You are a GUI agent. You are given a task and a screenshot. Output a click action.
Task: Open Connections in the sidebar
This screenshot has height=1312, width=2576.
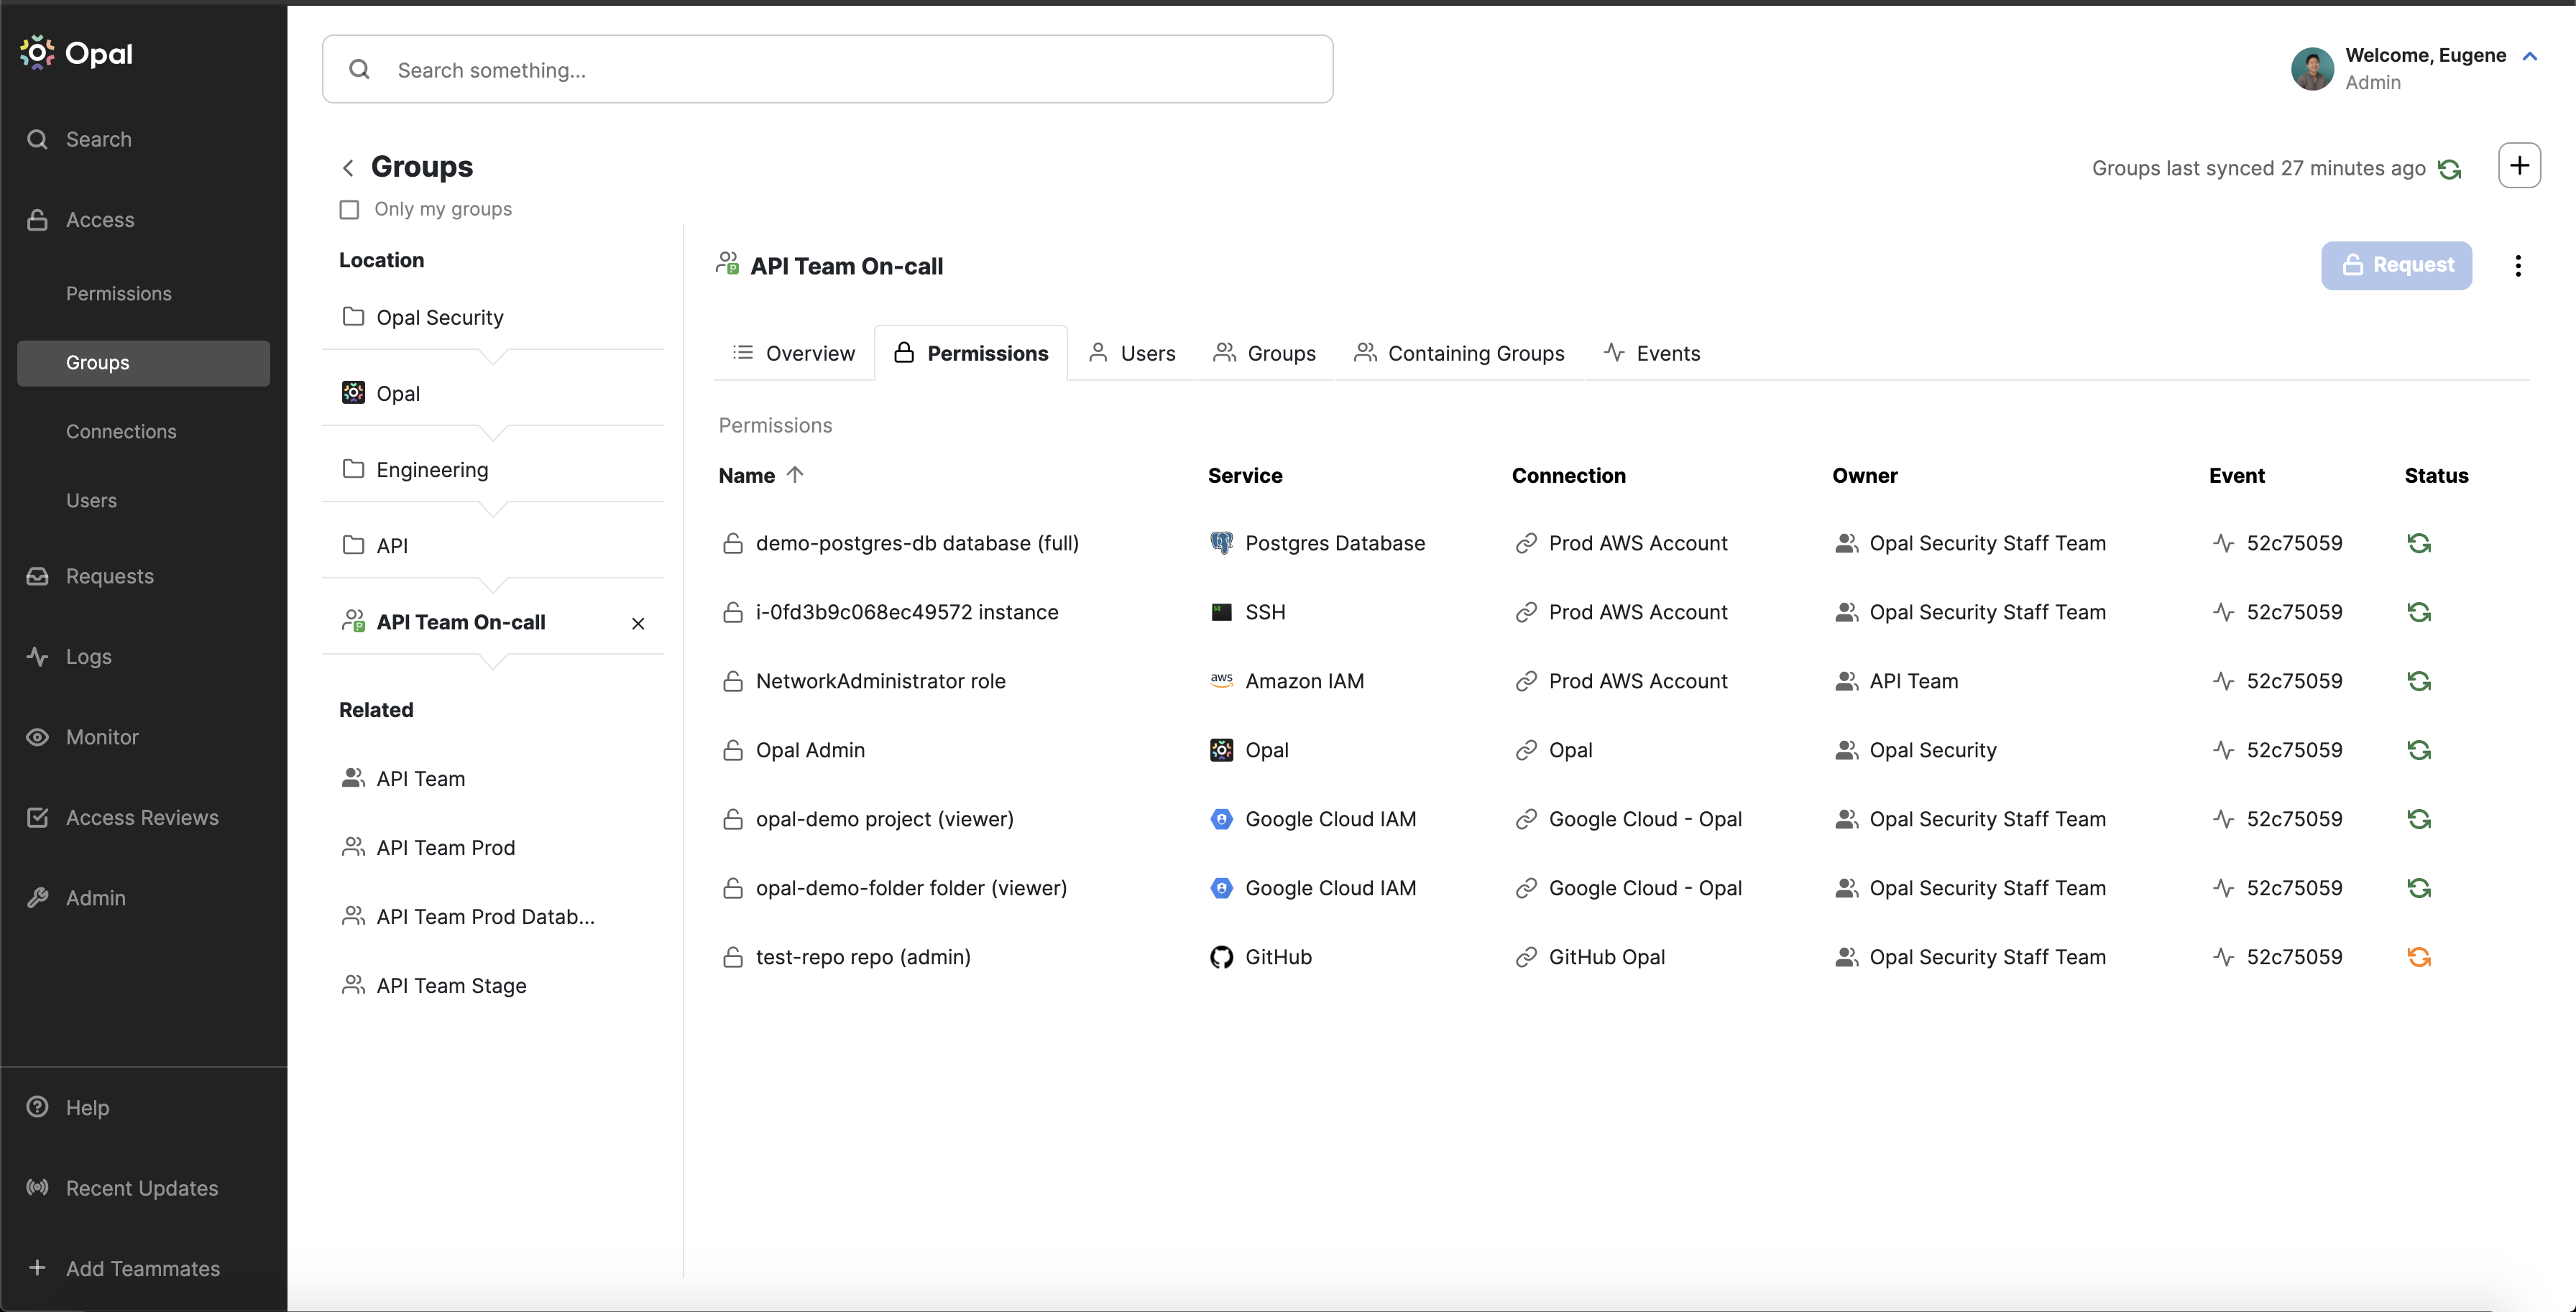click(121, 431)
